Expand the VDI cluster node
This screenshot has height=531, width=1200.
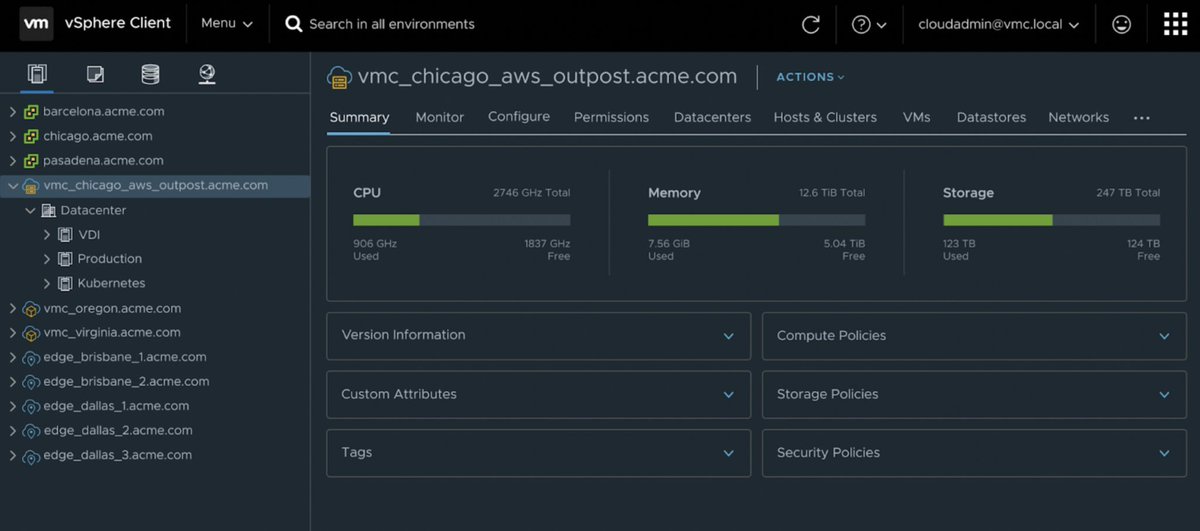point(47,235)
